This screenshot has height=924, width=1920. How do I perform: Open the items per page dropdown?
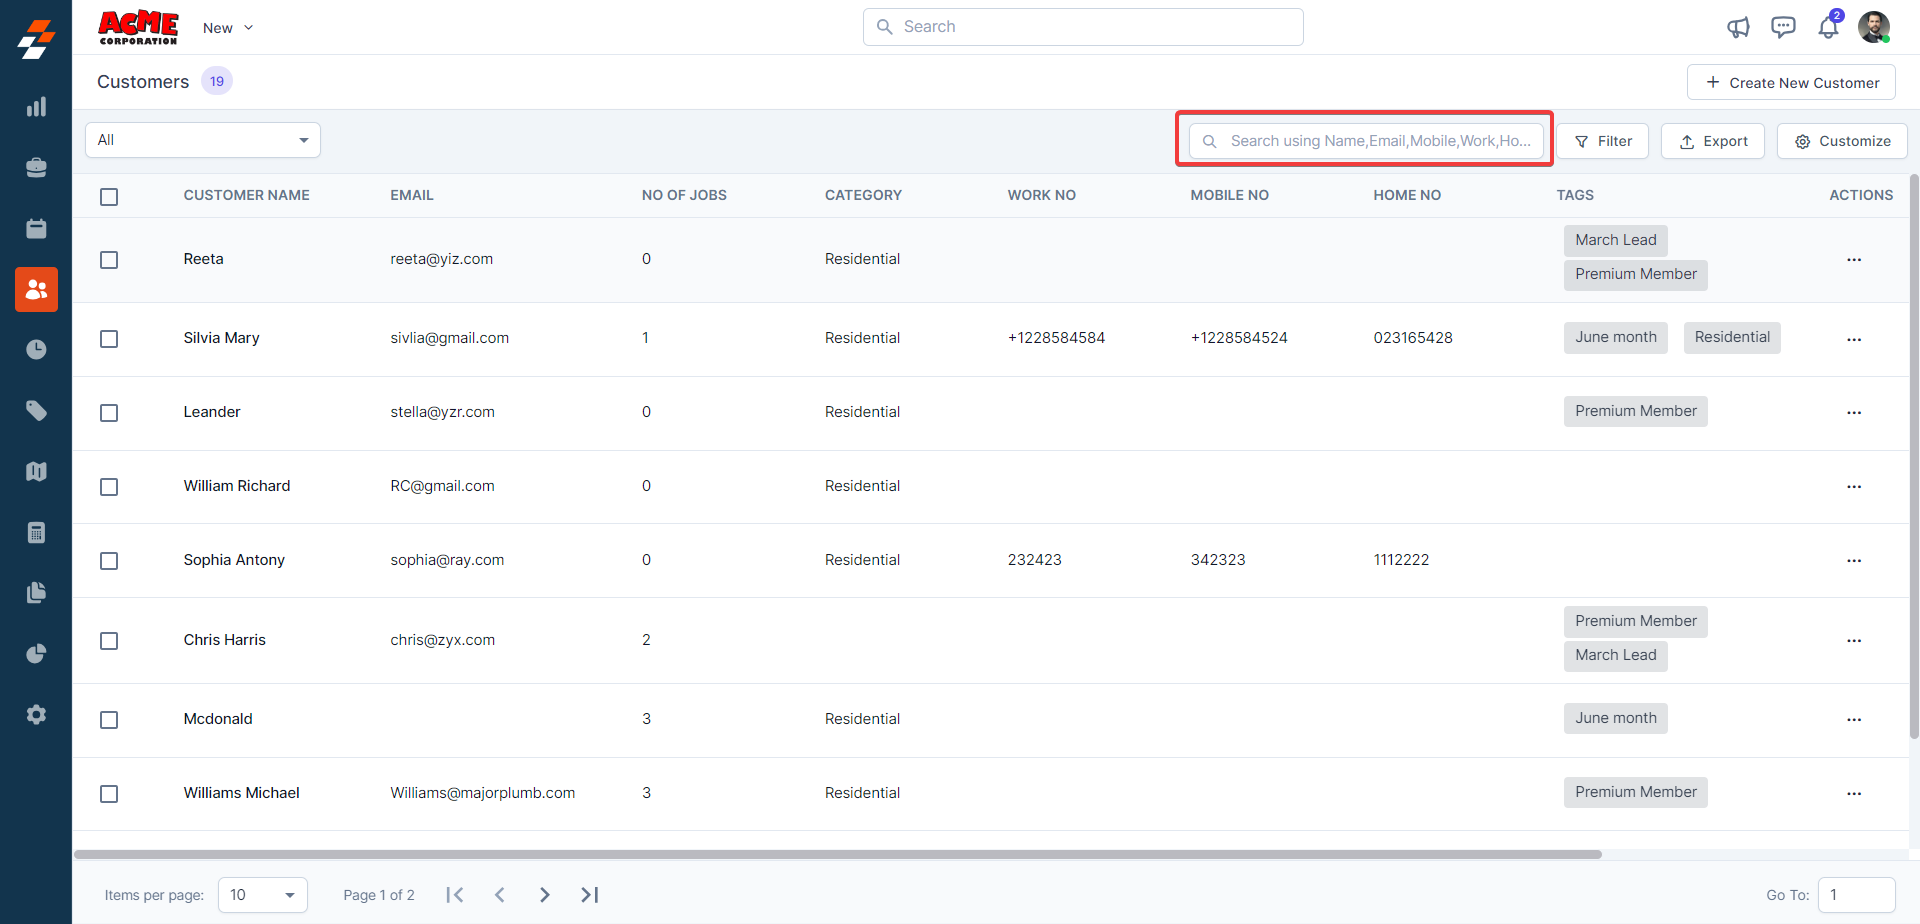[x=263, y=895]
